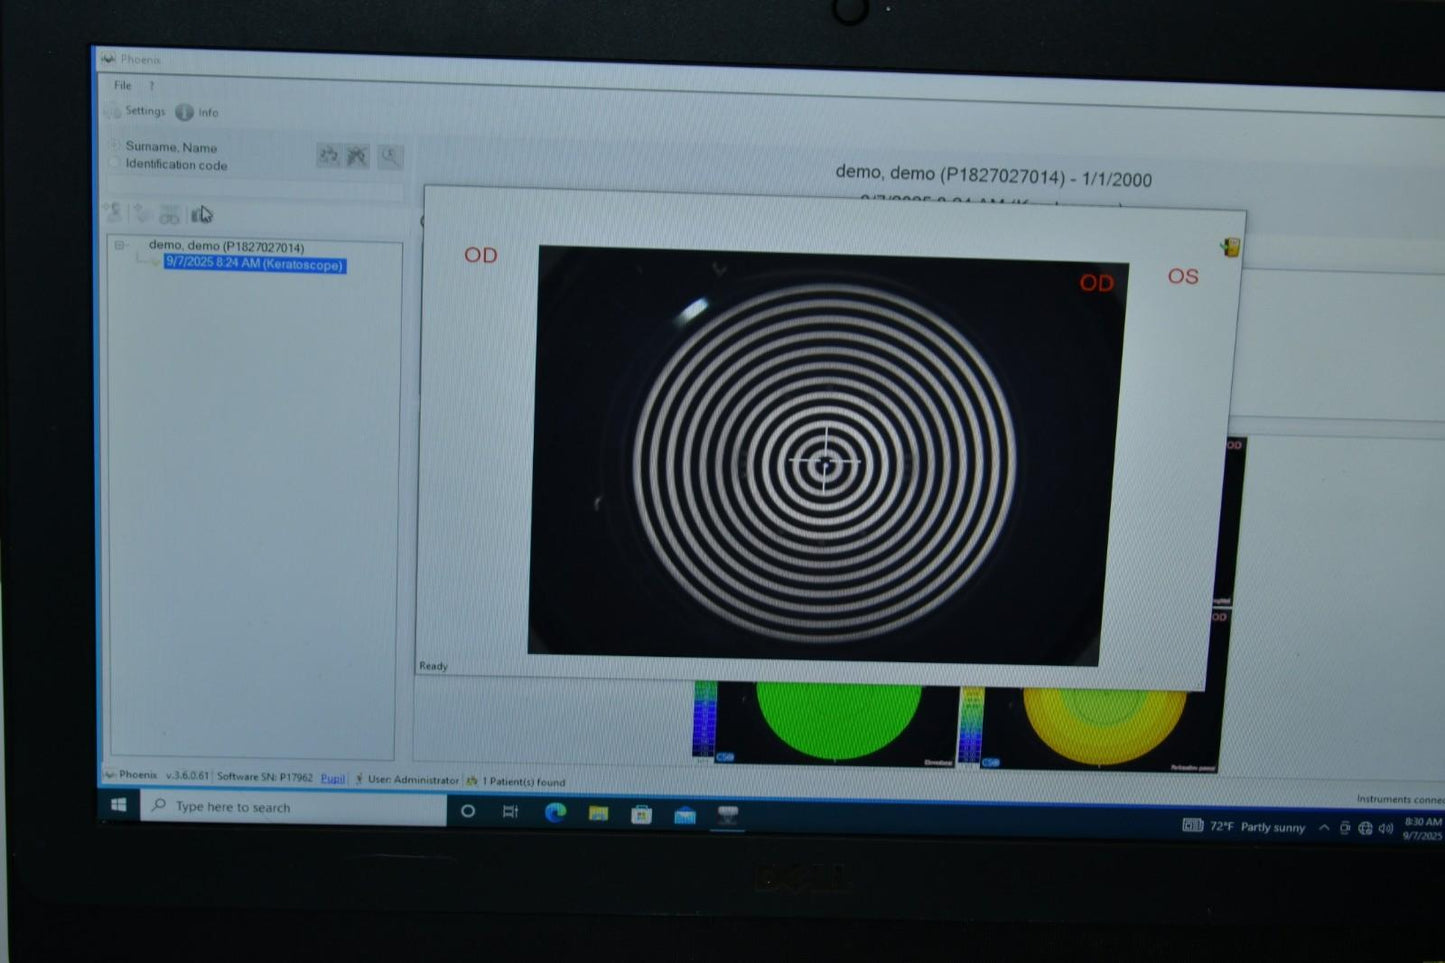Select the Identification code radio button
Viewport: 1445px width, 963px height.
[115, 164]
